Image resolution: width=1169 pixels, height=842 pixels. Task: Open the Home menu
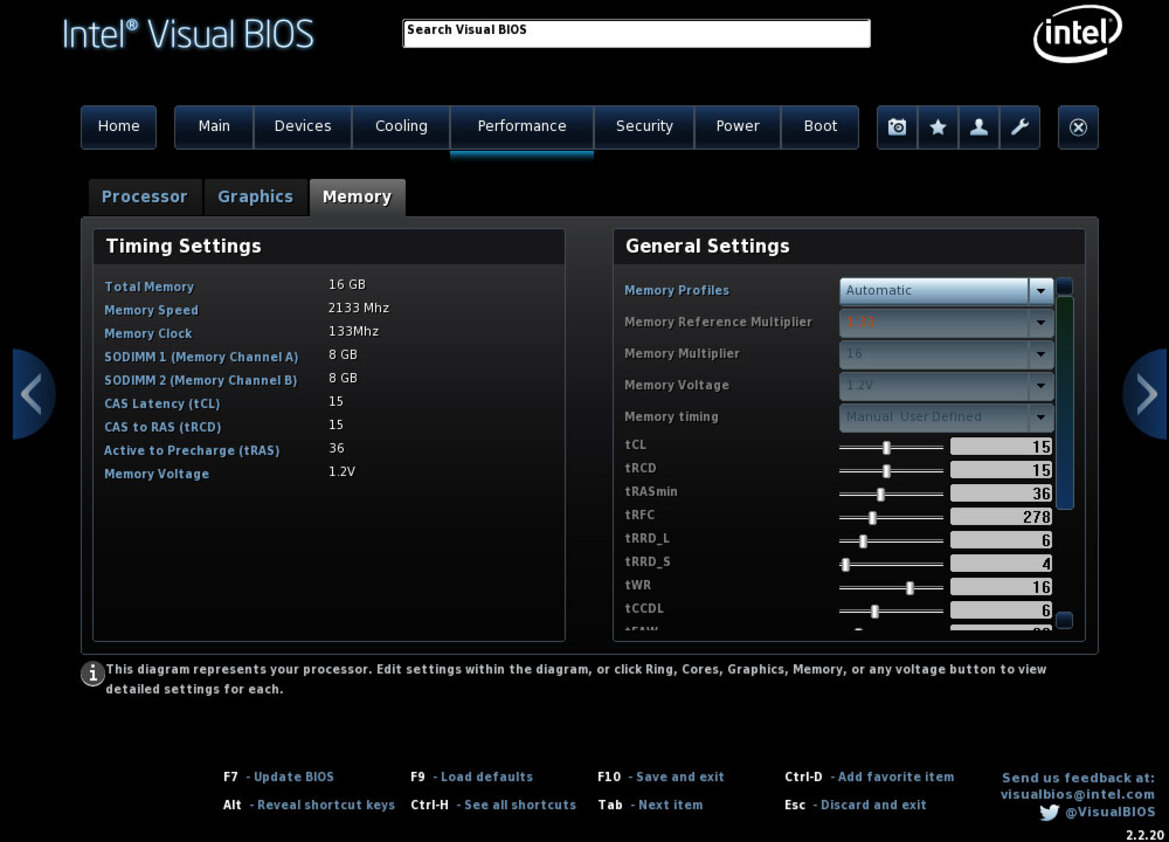[x=119, y=127]
